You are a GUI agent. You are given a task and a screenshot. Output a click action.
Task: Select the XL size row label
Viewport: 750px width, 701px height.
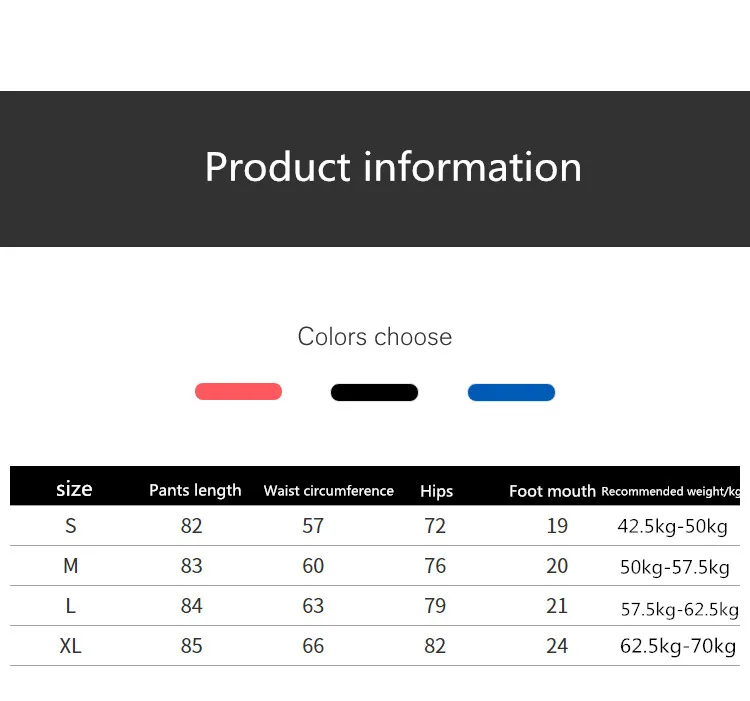70,646
